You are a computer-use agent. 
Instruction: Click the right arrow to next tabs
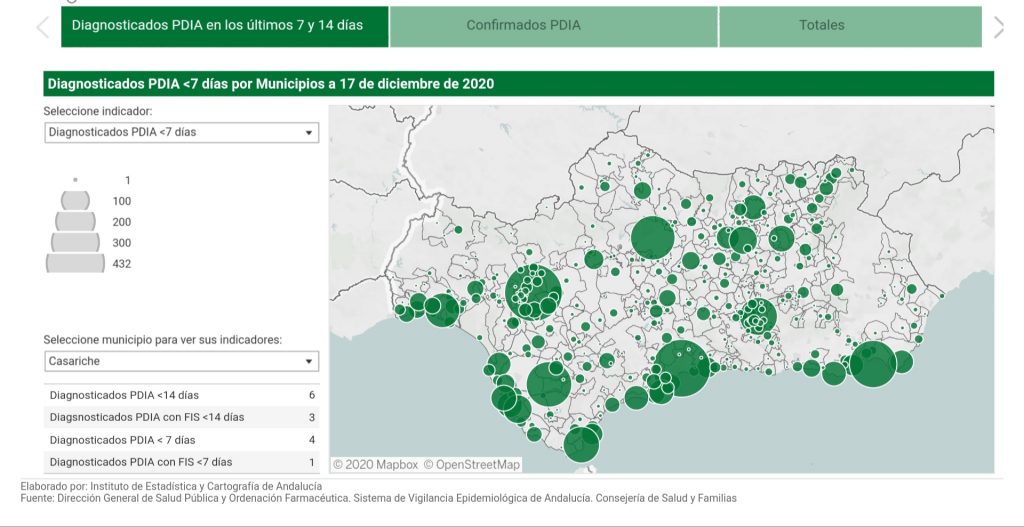pyautogui.click(x=998, y=27)
